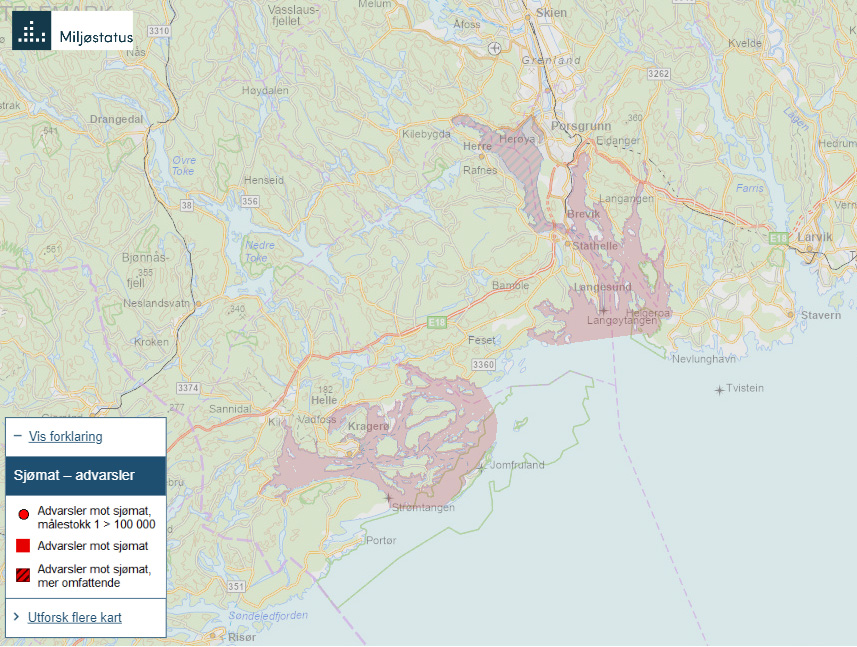This screenshot has width=857, height=647.
Task: Click the road 3360 shield near Feset
Action: 484,364
